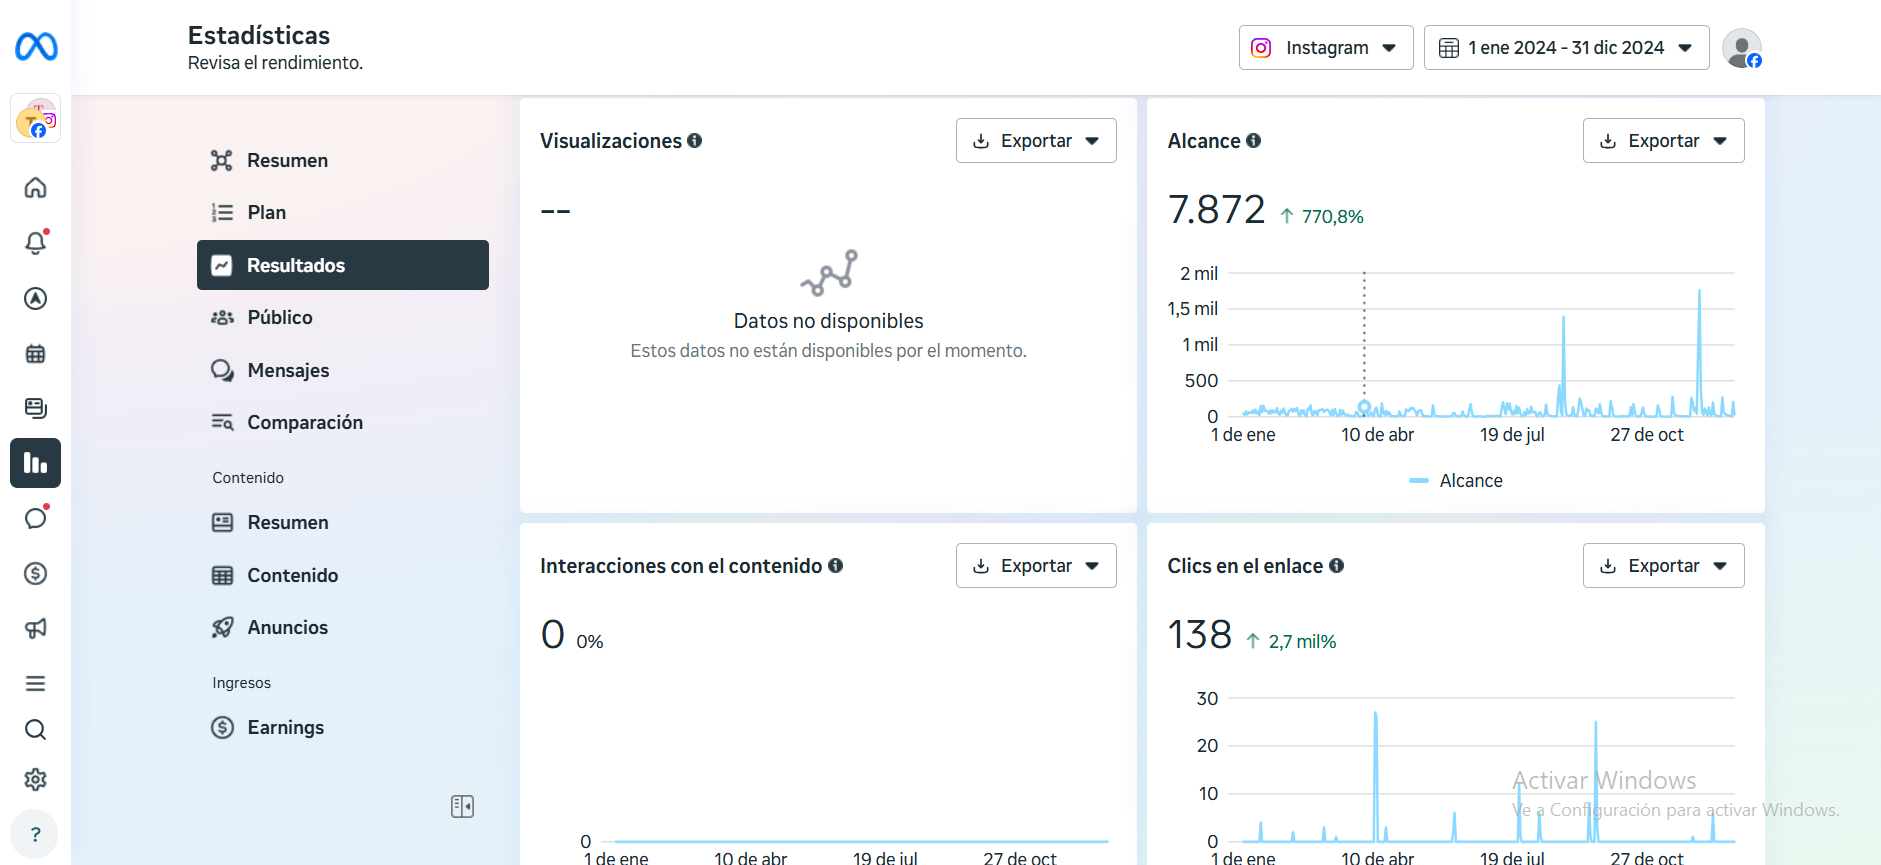Expand the Instagram platform dropdown

[x=1325, y=48]
